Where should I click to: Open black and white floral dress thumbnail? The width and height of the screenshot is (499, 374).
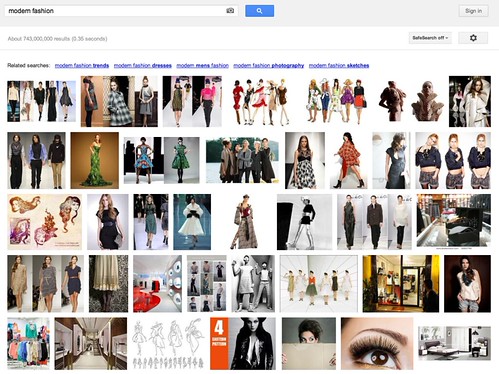(x=305, y=161)
